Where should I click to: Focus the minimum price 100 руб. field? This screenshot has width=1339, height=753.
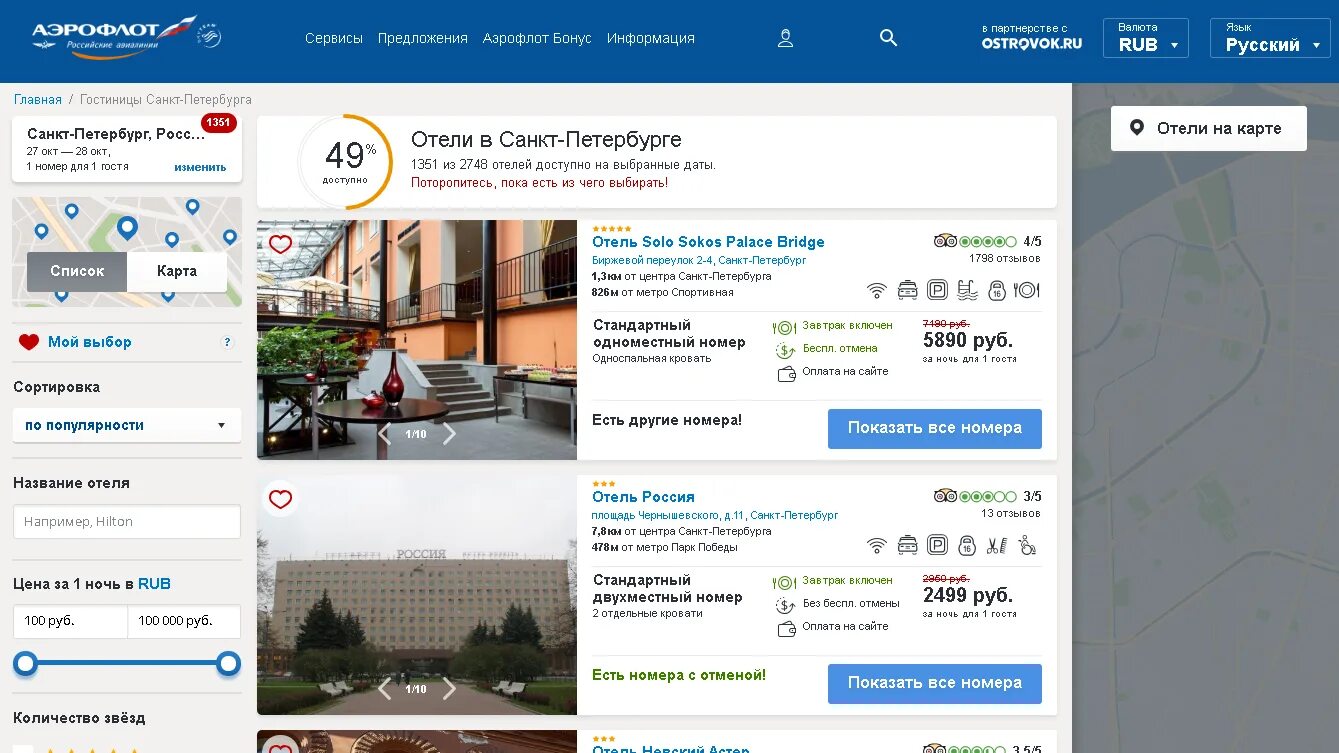(x=70, y=621)
